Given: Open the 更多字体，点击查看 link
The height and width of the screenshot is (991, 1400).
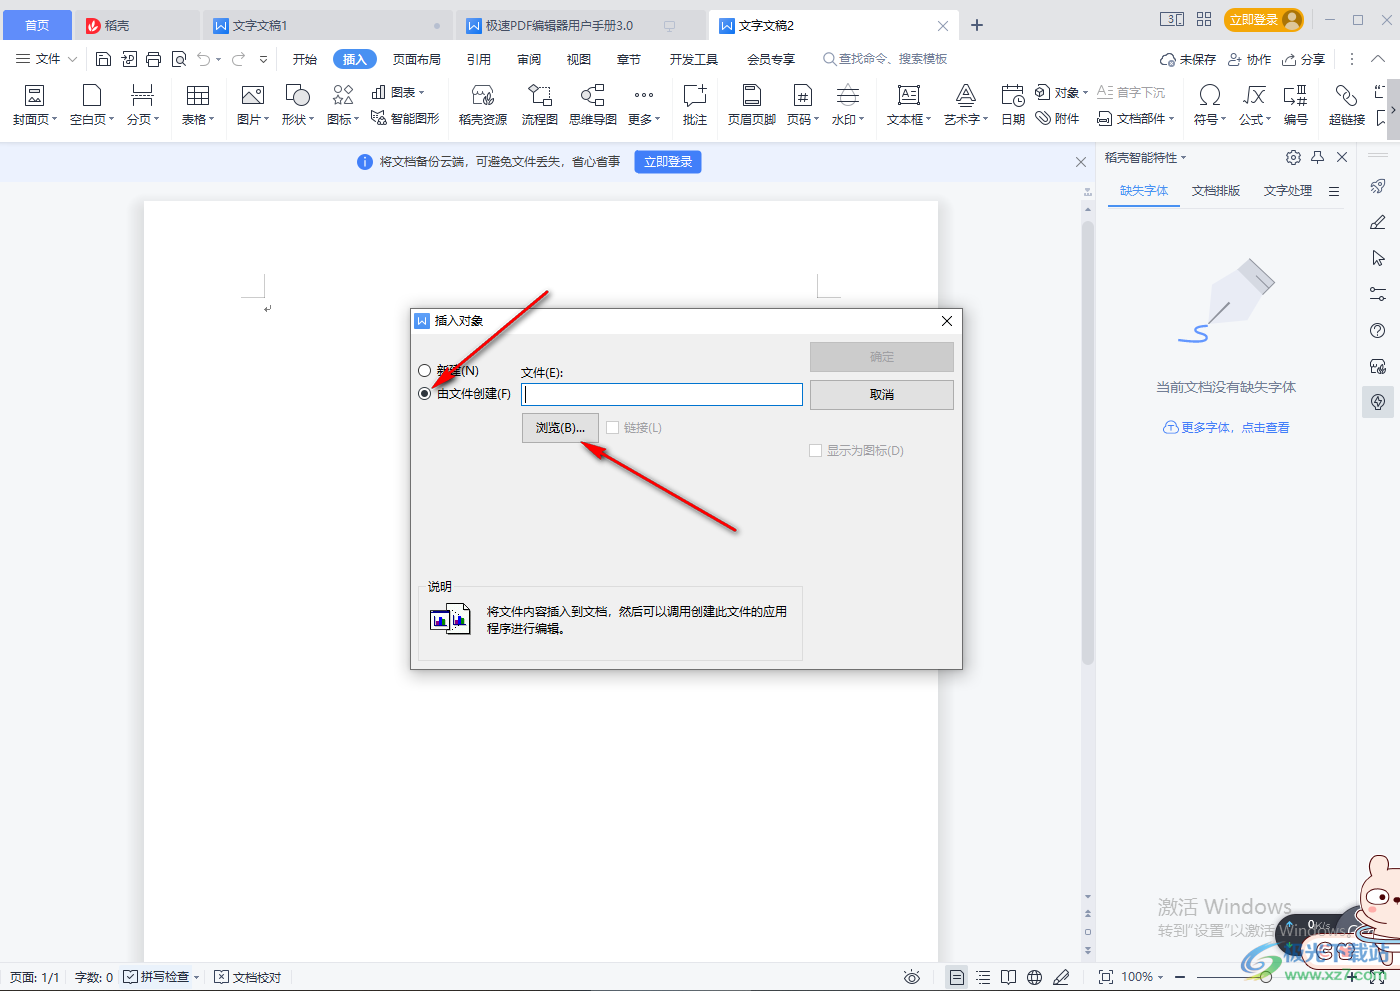Looking at the screenshot, I should click(1226, 427).
